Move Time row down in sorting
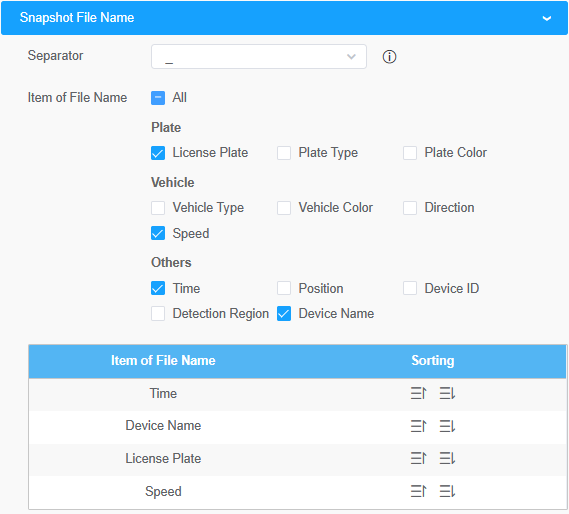Viewport: 569px width, 514px height. point(447,393)
